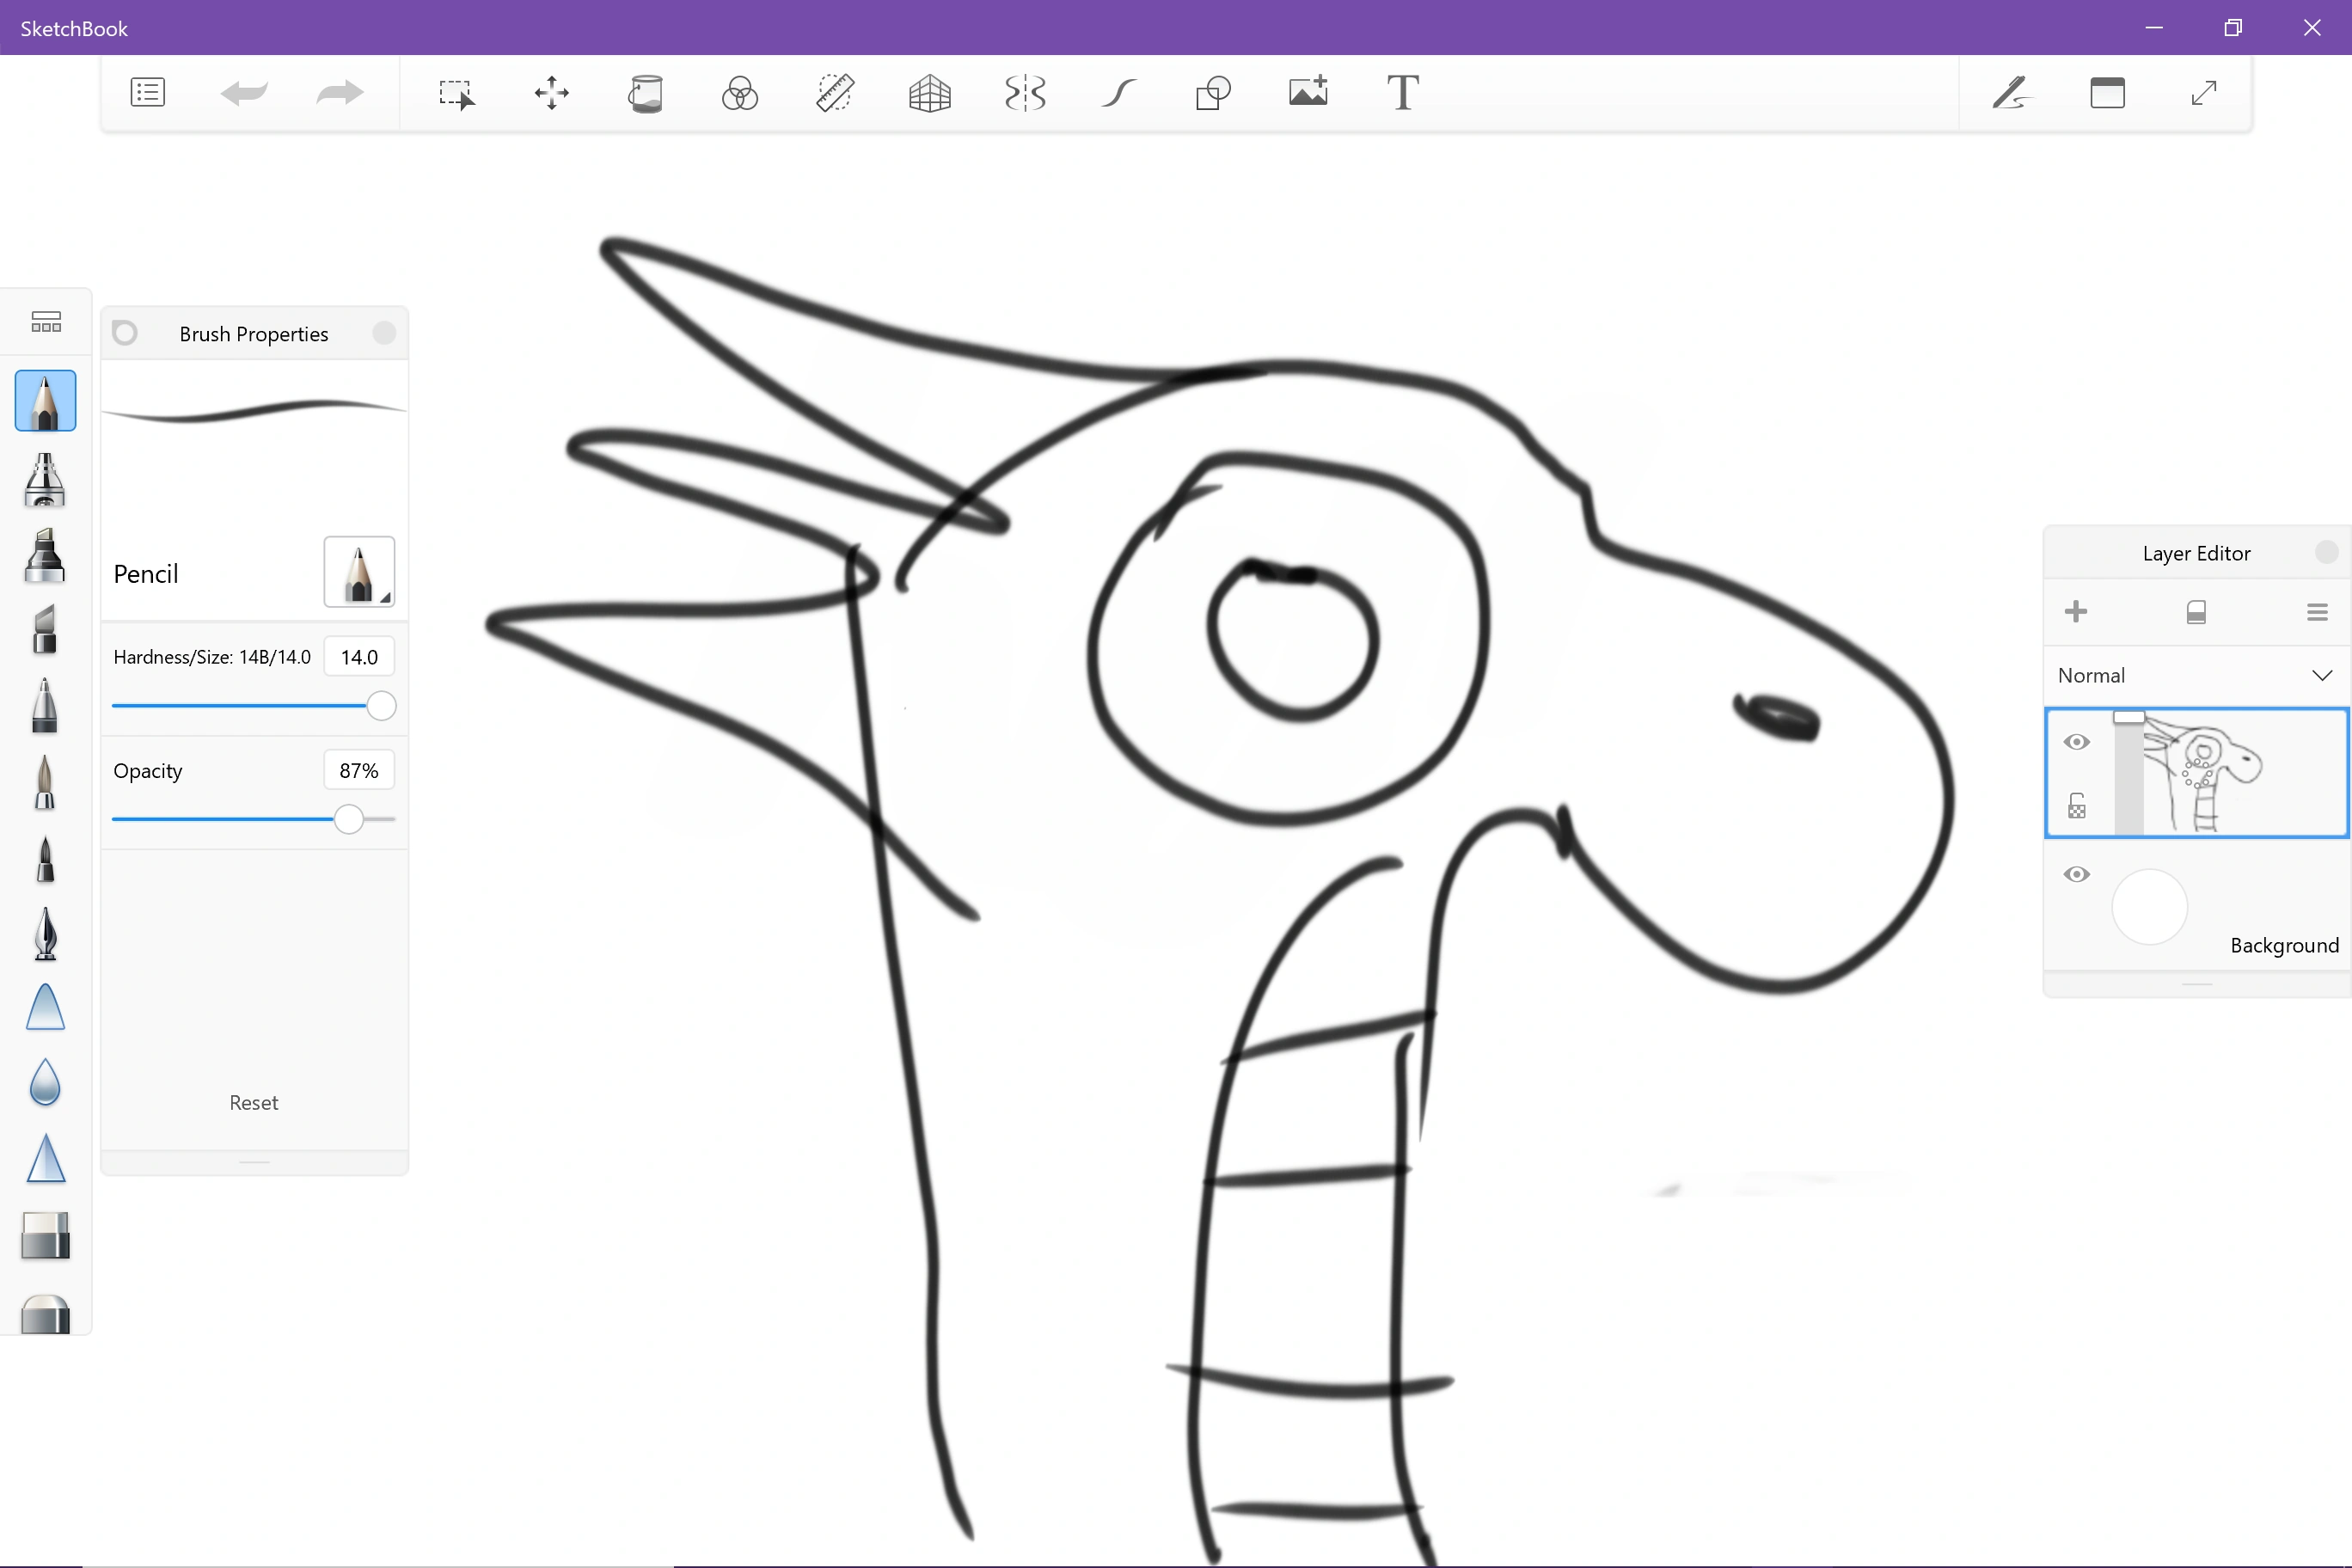Open the Pencil brush type picker
The image size is (2352, 1568).
click(x=359, y=572)
